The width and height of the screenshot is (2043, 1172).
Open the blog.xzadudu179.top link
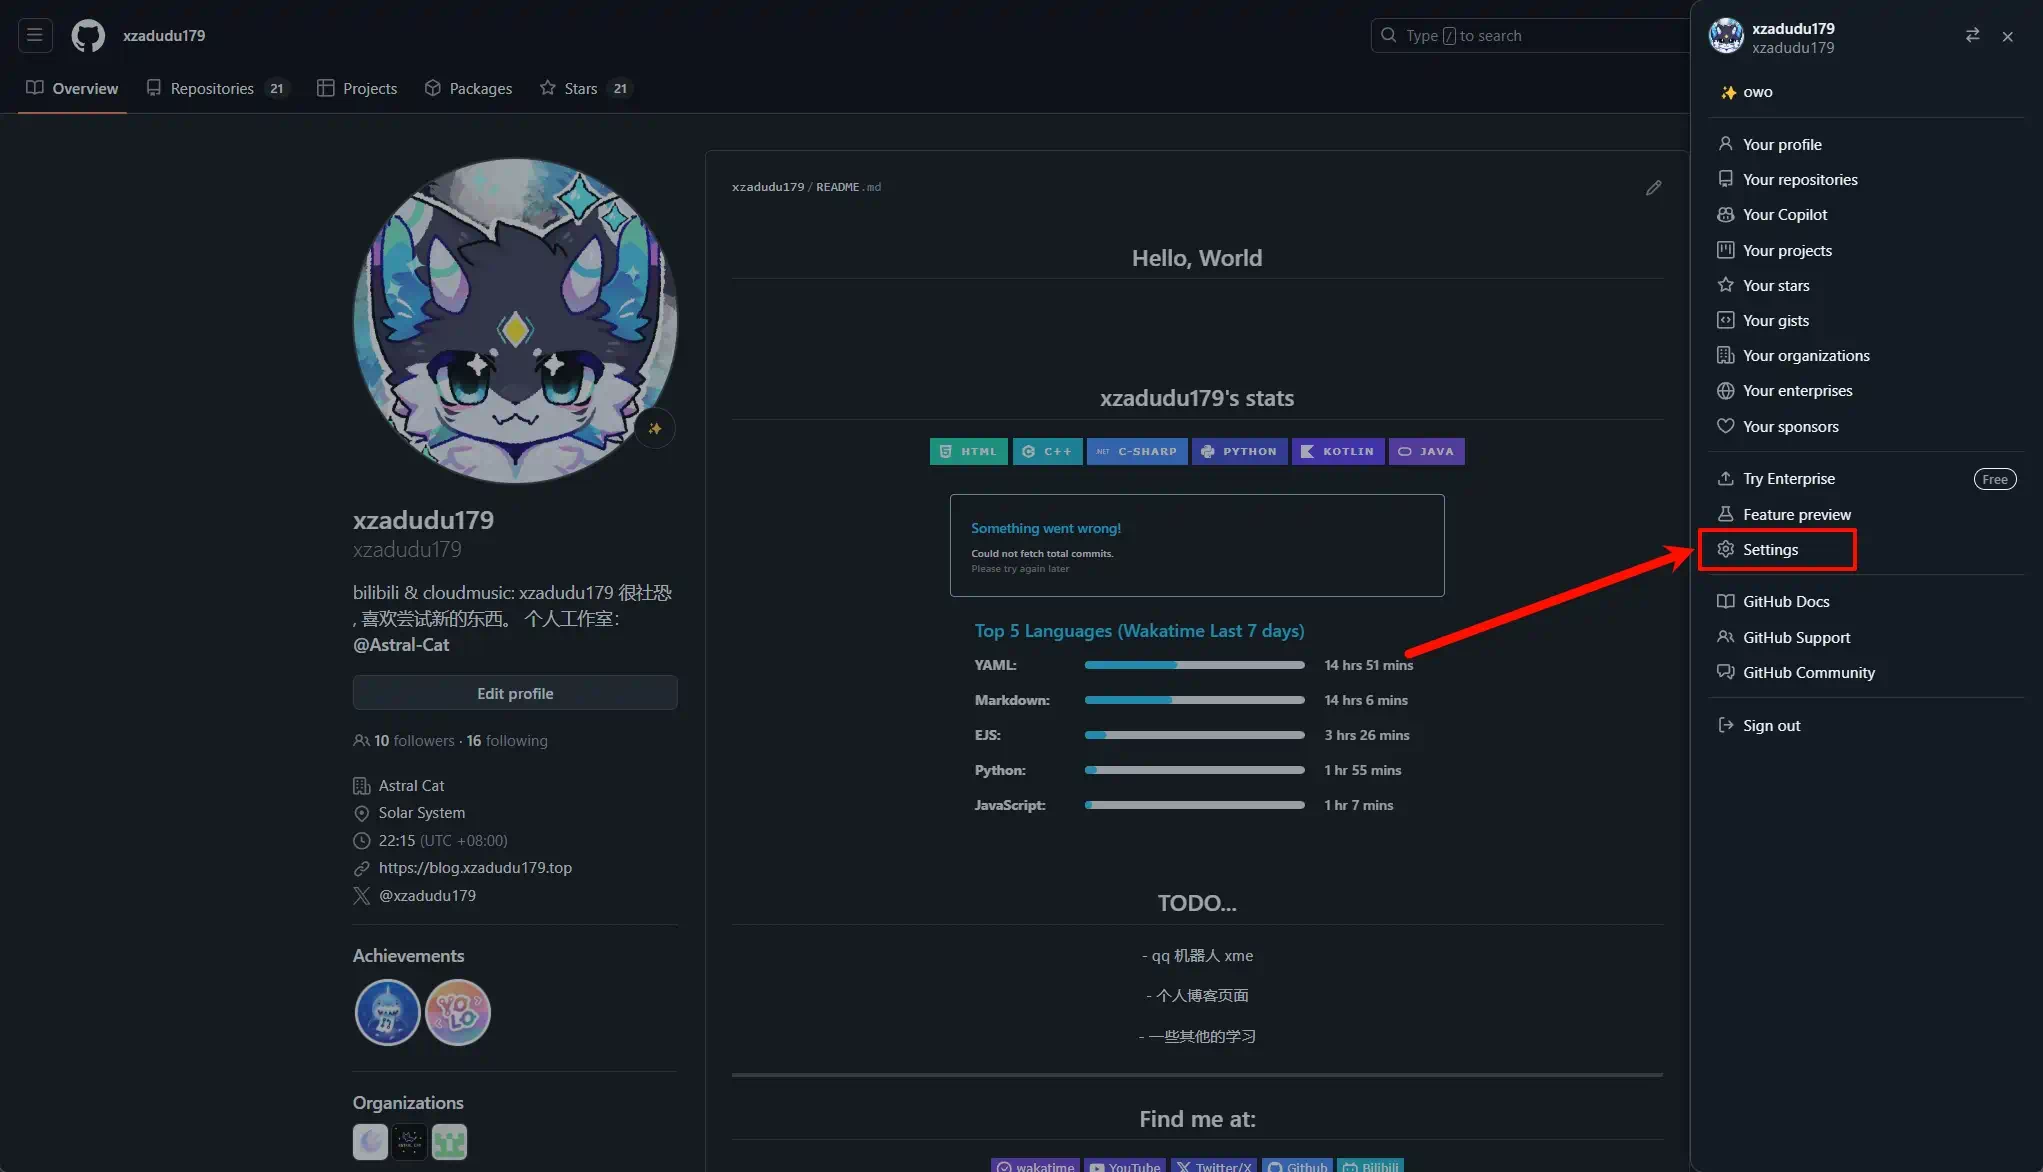[x=475, y=868]
